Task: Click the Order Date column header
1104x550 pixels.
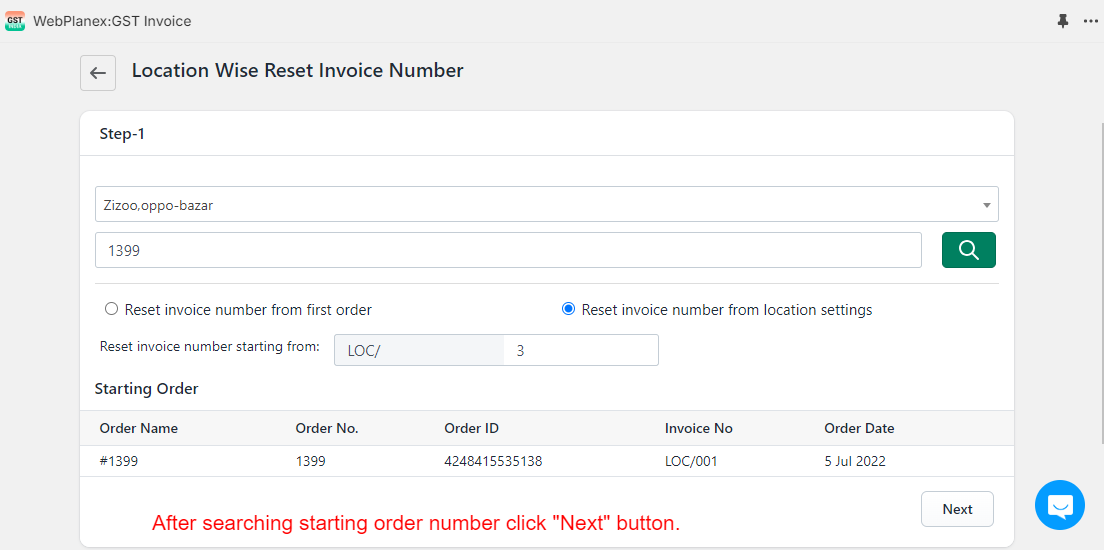Action: click(859, 428)
